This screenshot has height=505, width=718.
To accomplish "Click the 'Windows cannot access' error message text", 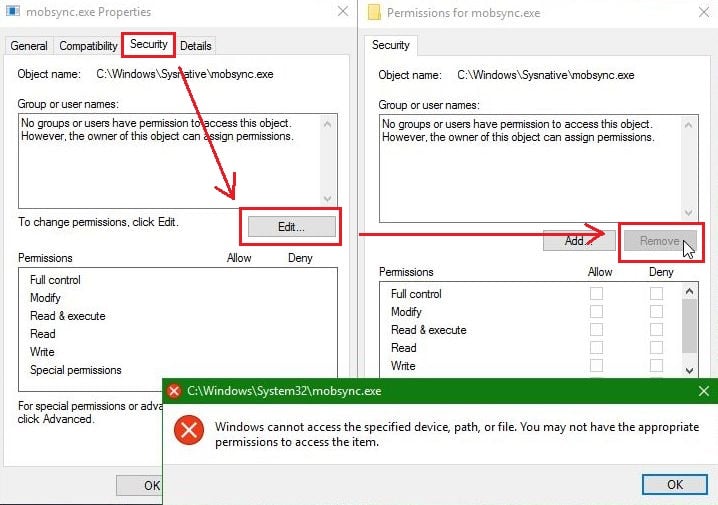I will point(457,434).
